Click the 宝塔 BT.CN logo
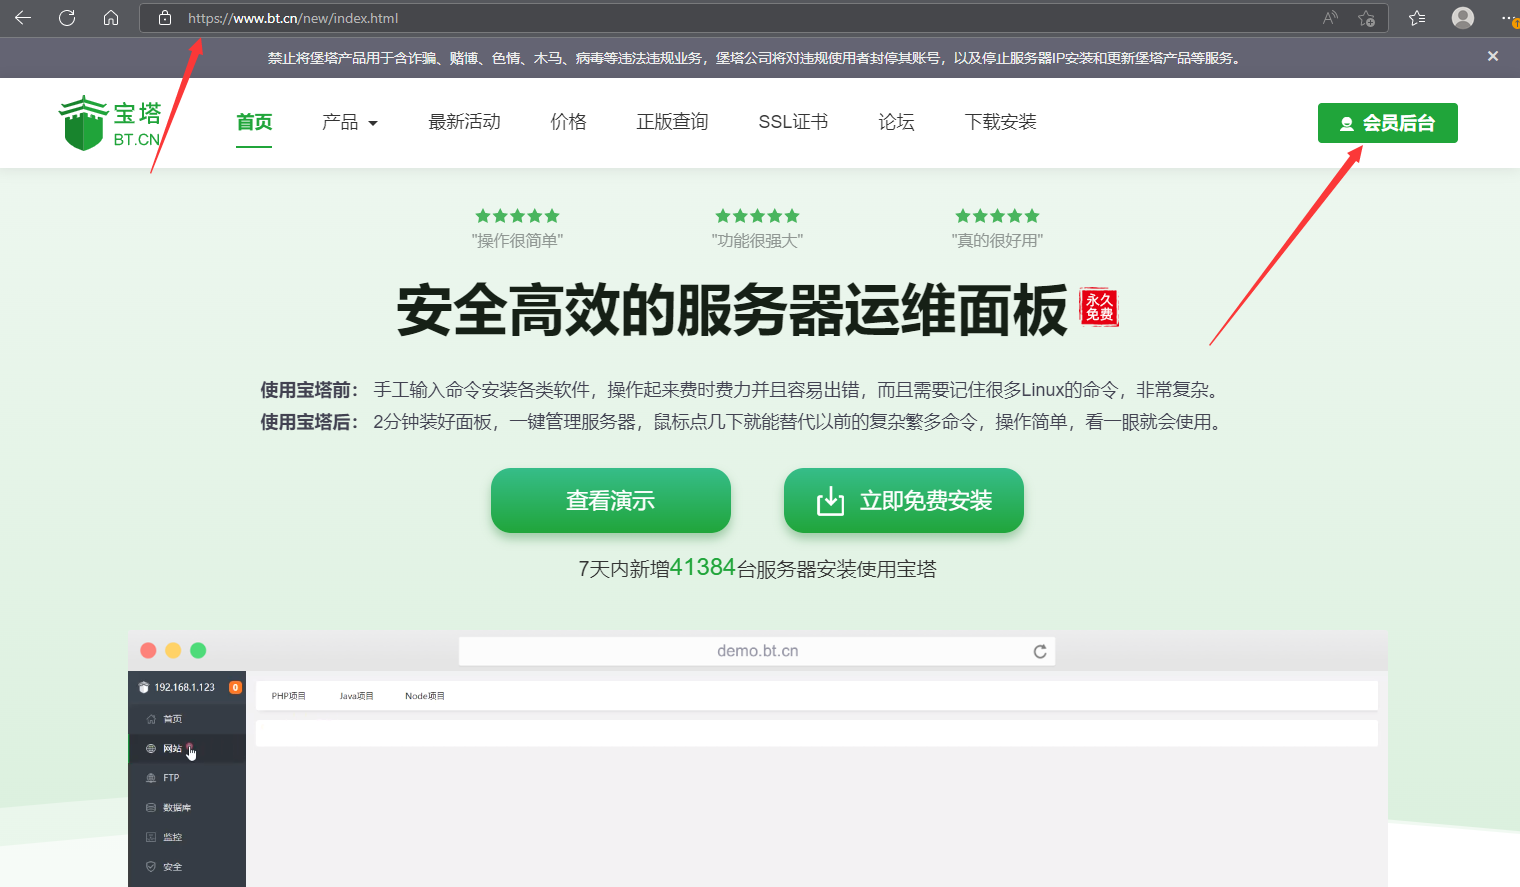 coord(110,123)
